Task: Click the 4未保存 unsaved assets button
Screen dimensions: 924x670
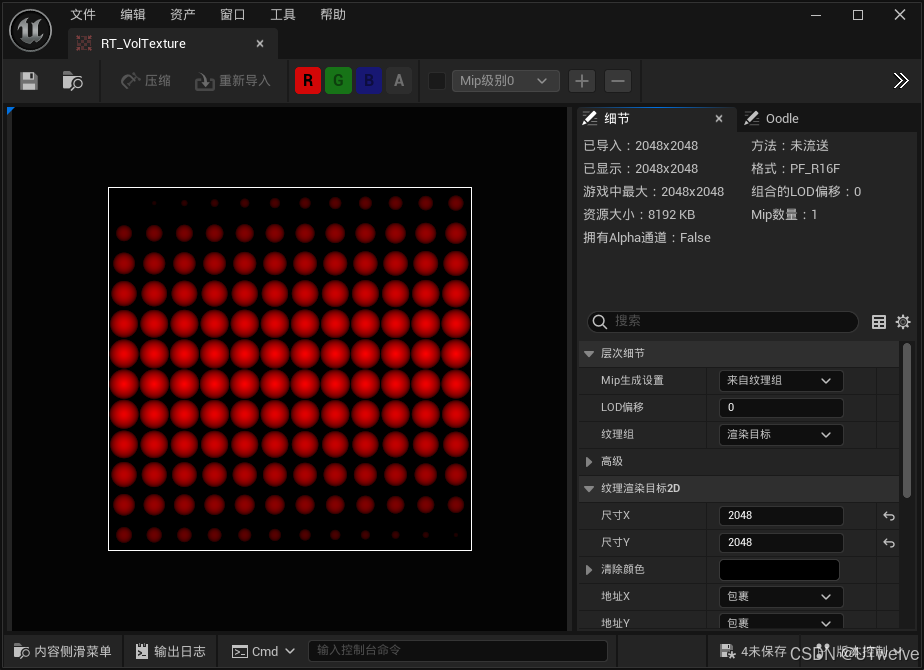Action: click(x=753, y=651)
